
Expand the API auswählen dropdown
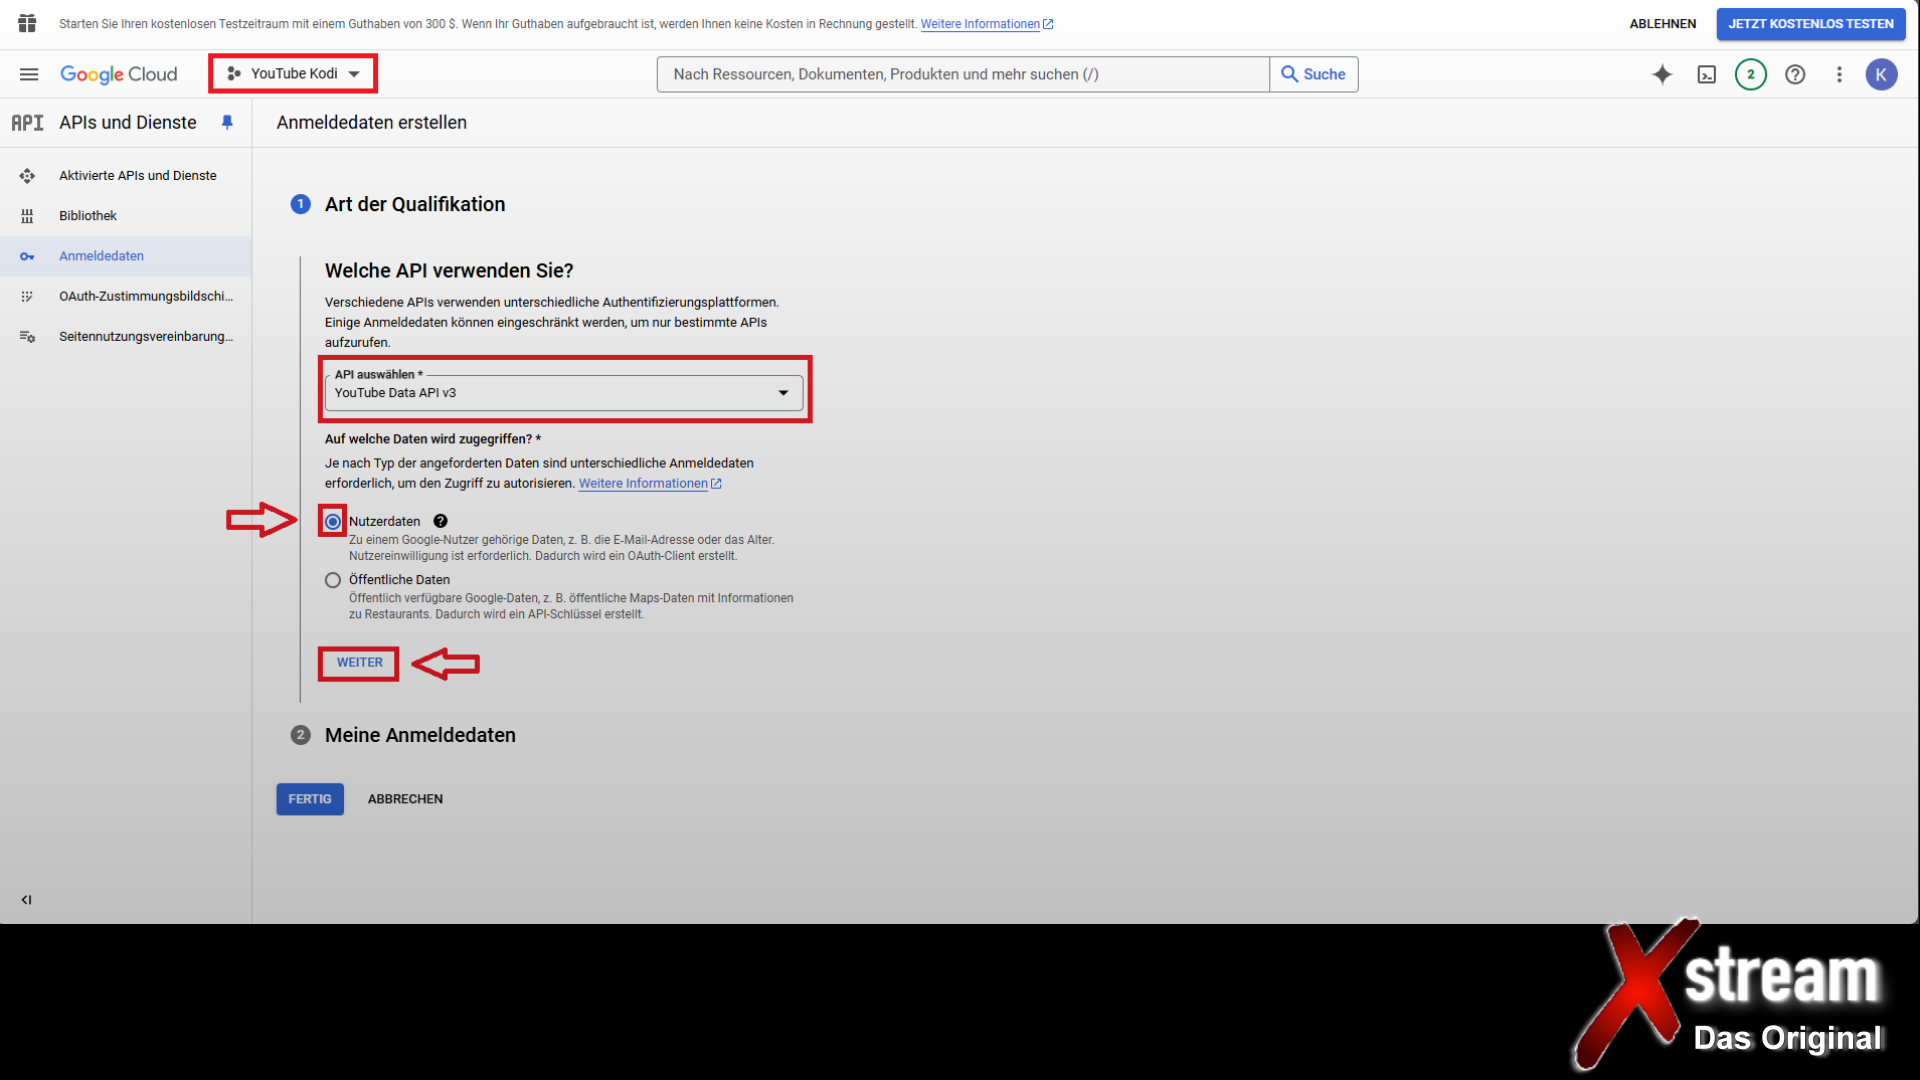click(563, 393)
